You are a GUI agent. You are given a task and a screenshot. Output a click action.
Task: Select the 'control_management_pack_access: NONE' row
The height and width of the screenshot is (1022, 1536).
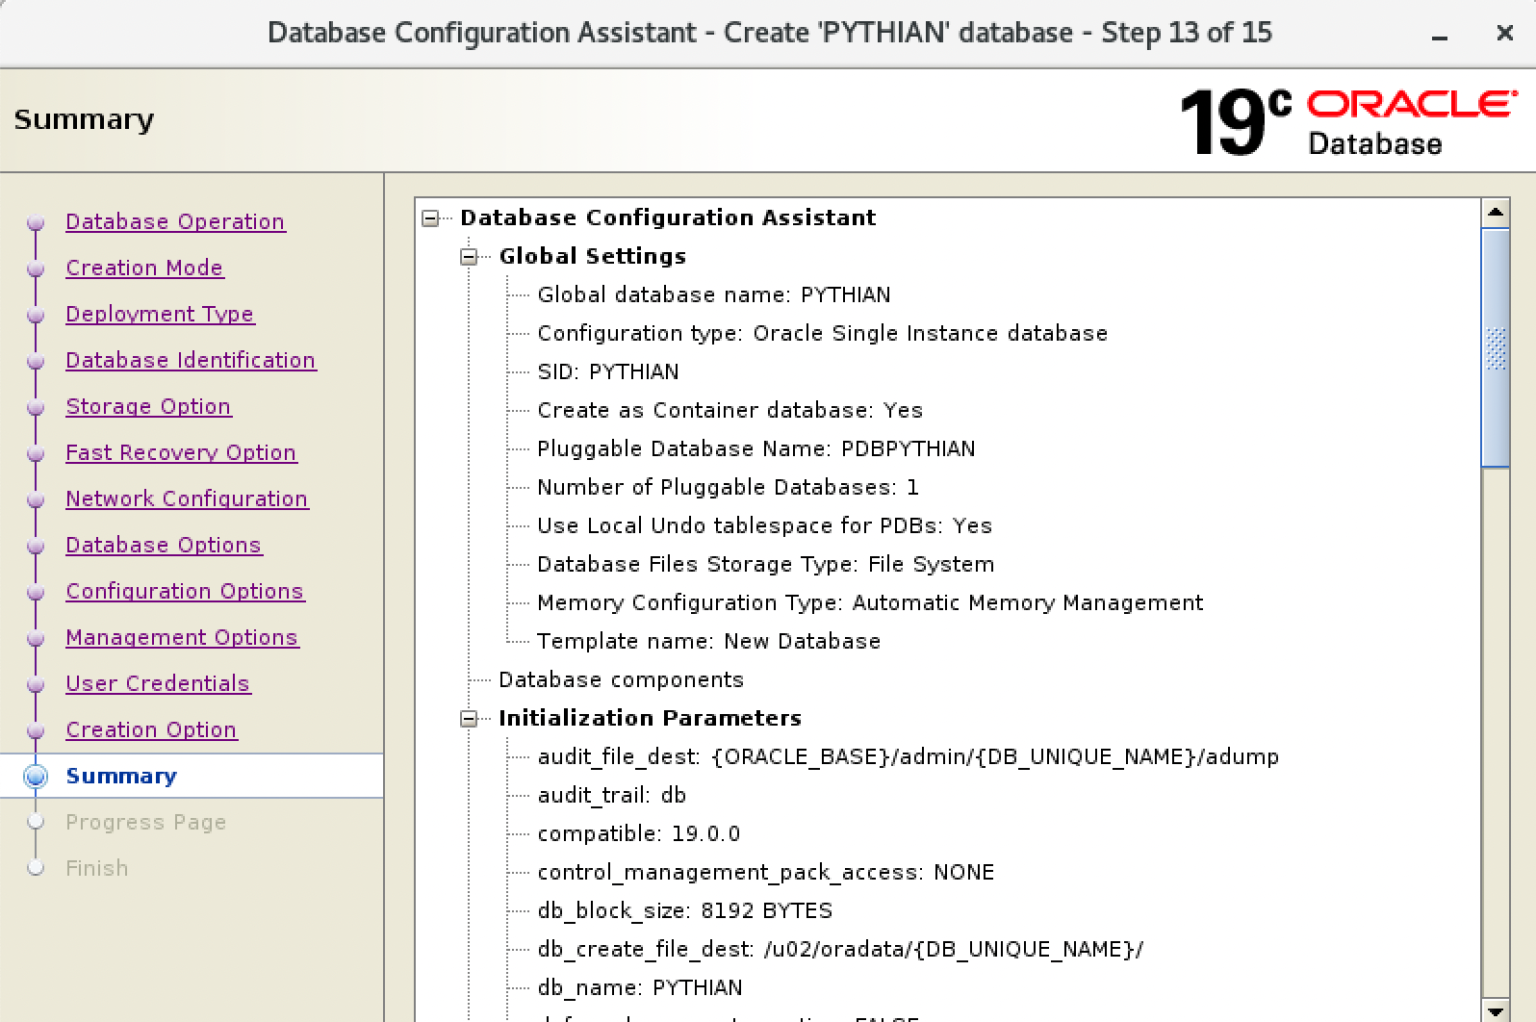coord(766,872)
